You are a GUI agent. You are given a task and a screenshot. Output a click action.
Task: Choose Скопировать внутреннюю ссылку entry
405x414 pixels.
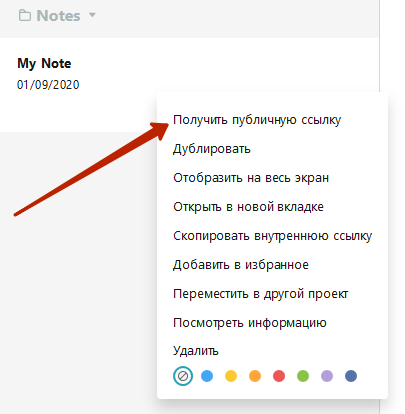[x=272, y=236]
